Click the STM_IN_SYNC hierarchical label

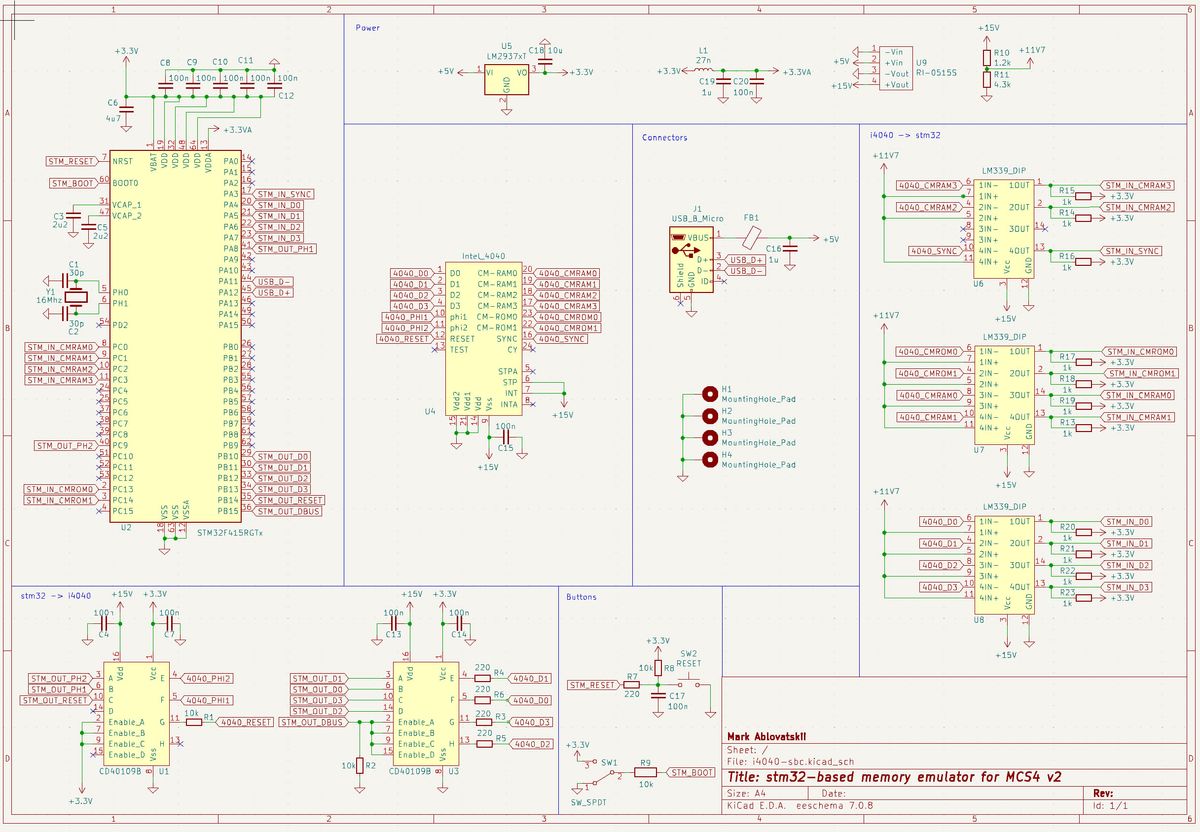click(284, 192)
